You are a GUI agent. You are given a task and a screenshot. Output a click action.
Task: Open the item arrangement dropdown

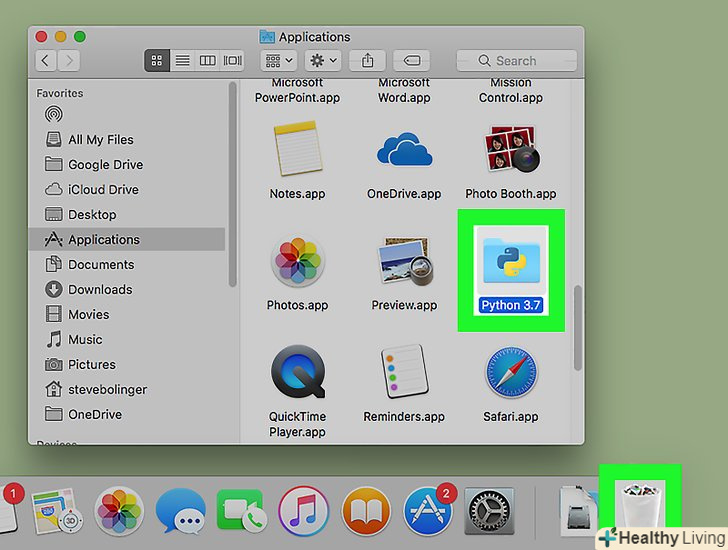click(279, 61)
